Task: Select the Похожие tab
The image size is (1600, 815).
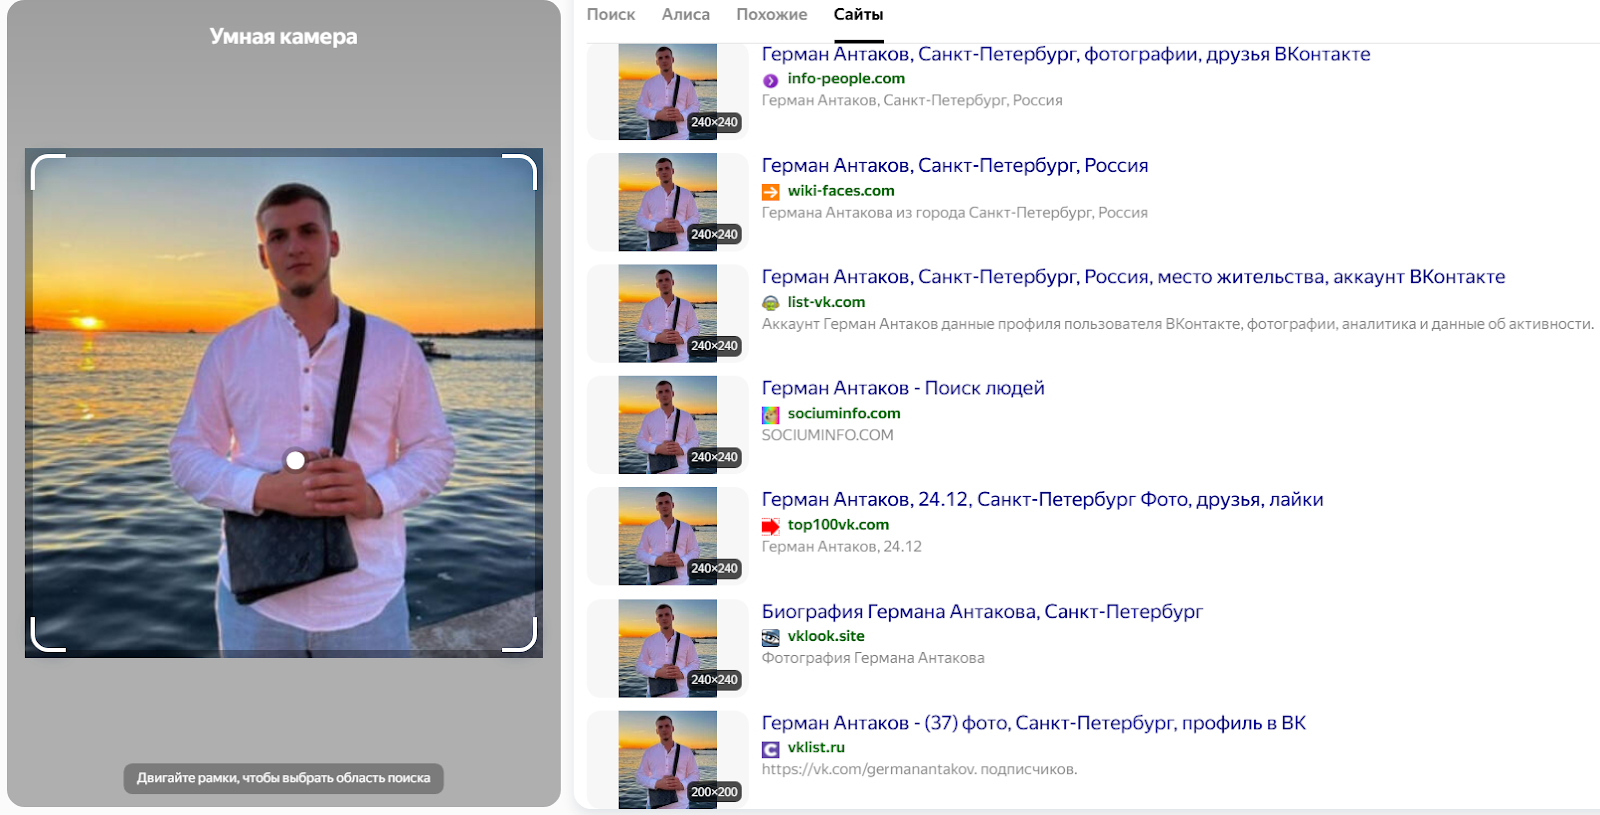Action: (771, 15)
